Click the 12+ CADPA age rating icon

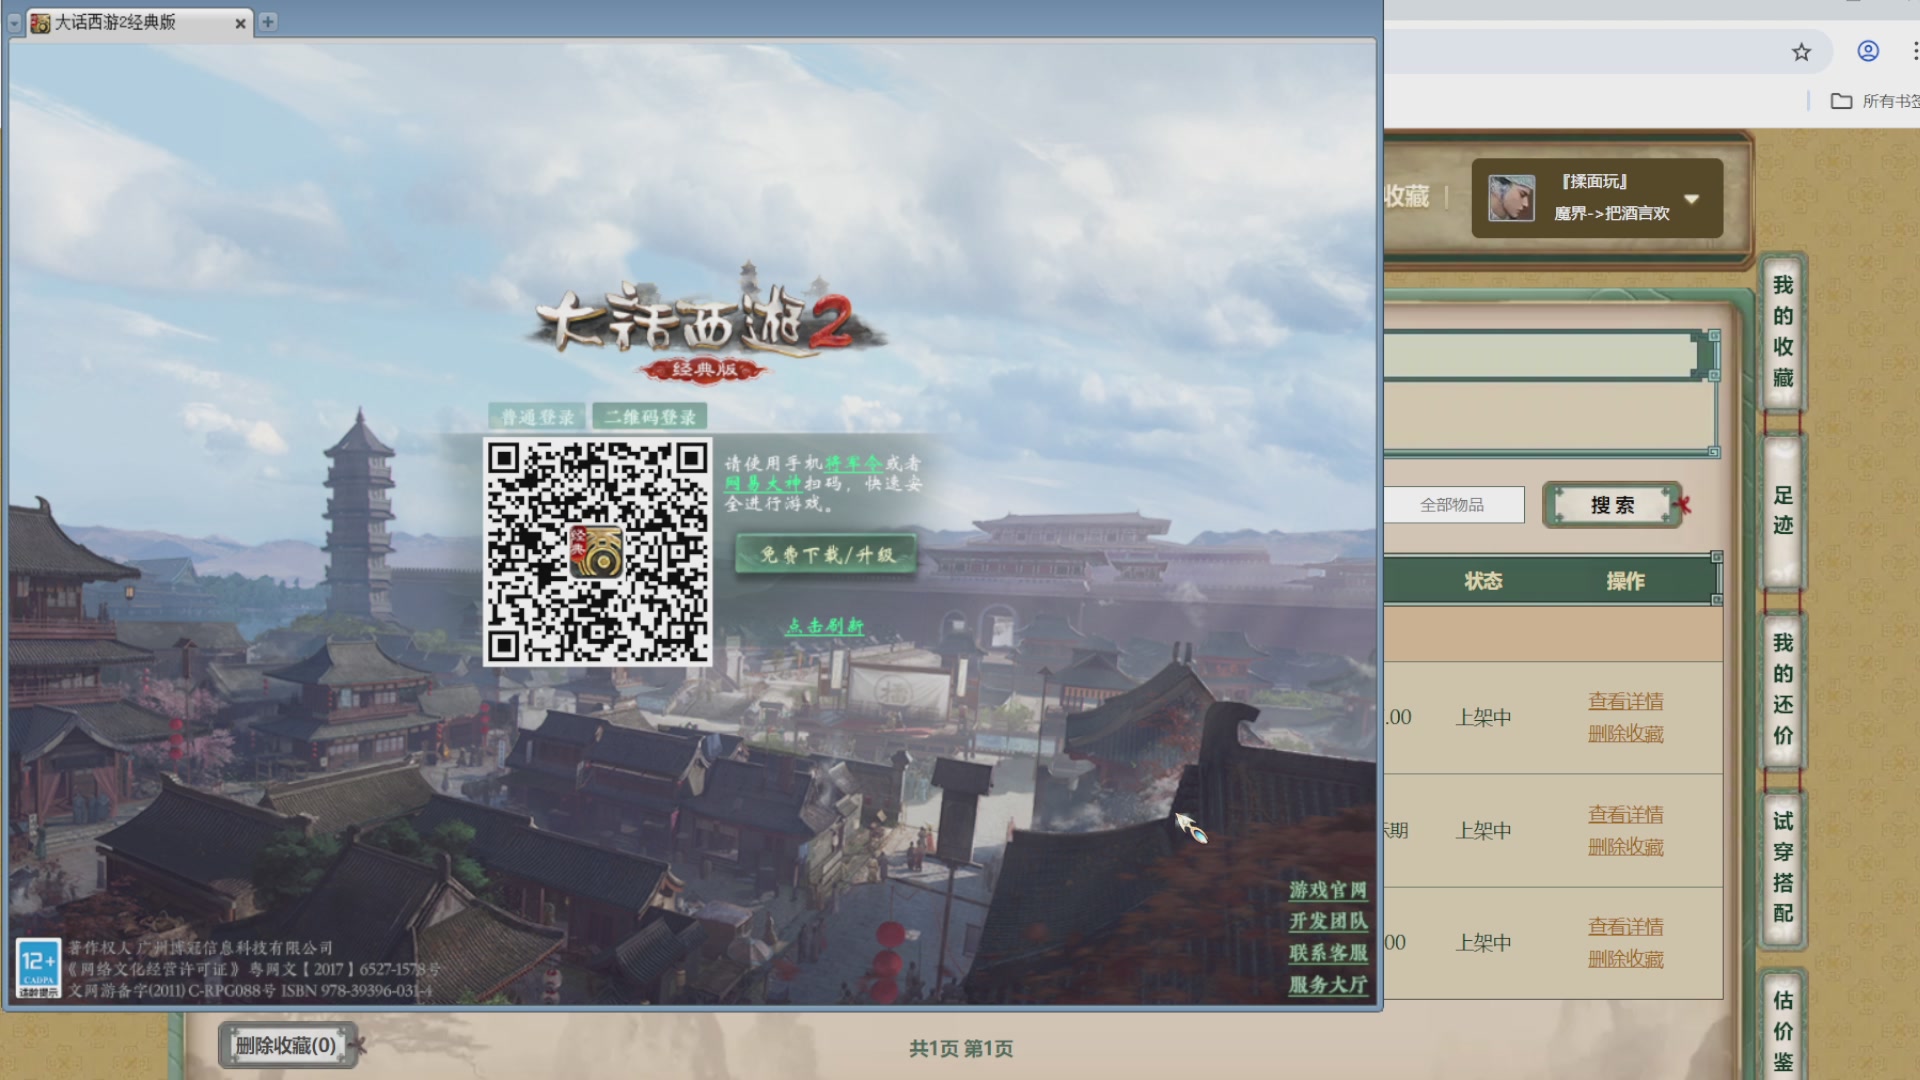coord(39,968)
